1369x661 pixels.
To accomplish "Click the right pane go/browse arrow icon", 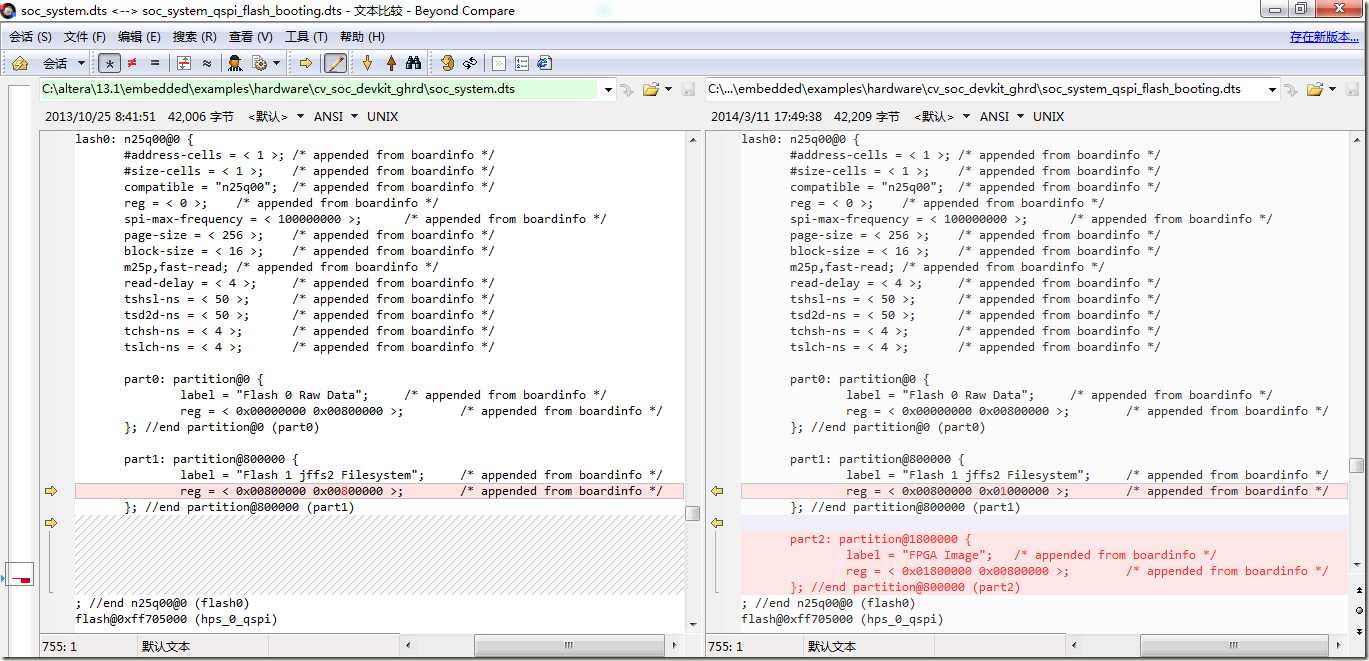I will [x=1292, y=89].
